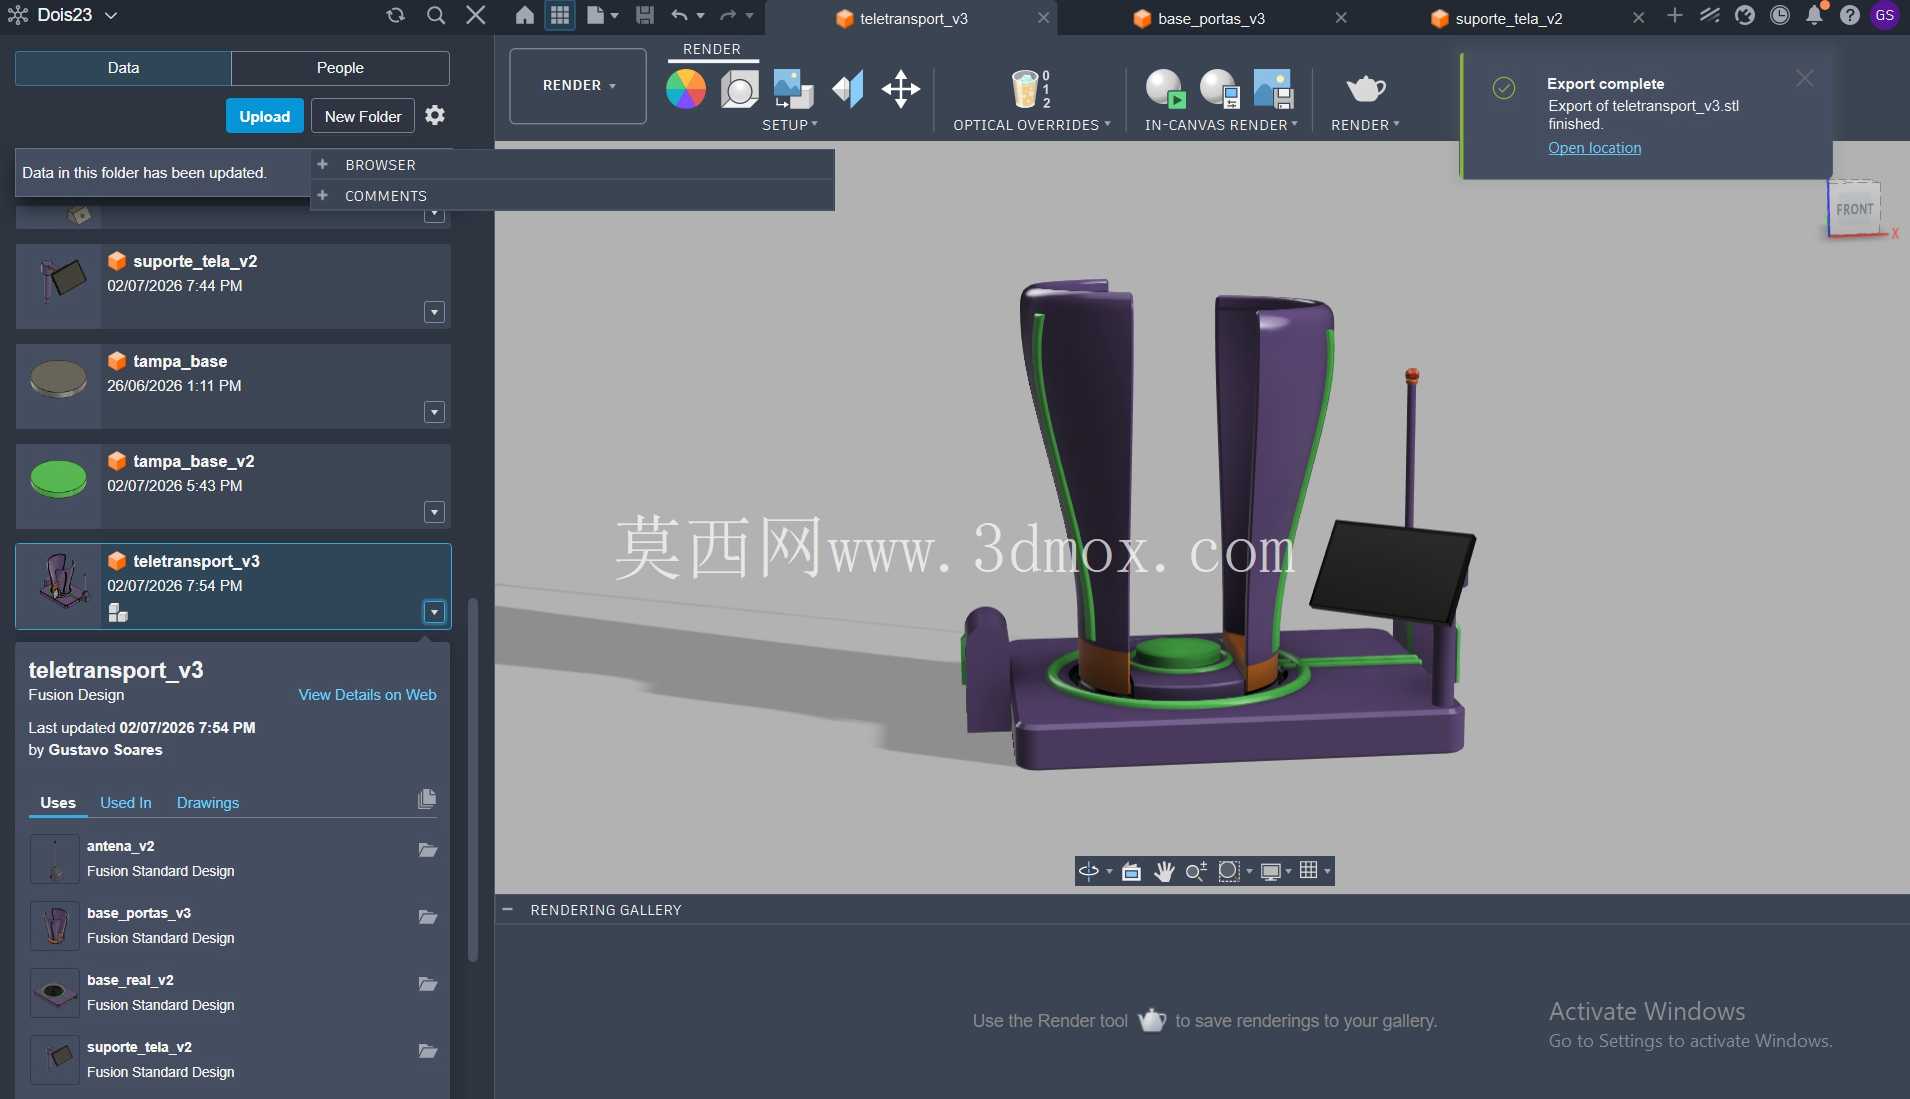Open teletransport_v3 item dropdown arrow
1910x1099 pixels.
click(434, 613)
